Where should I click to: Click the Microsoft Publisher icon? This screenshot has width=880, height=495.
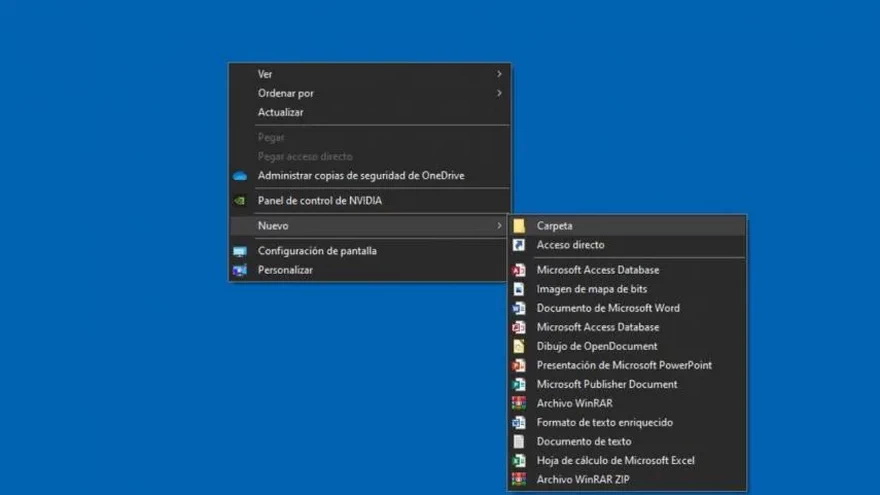click(519, 384)
